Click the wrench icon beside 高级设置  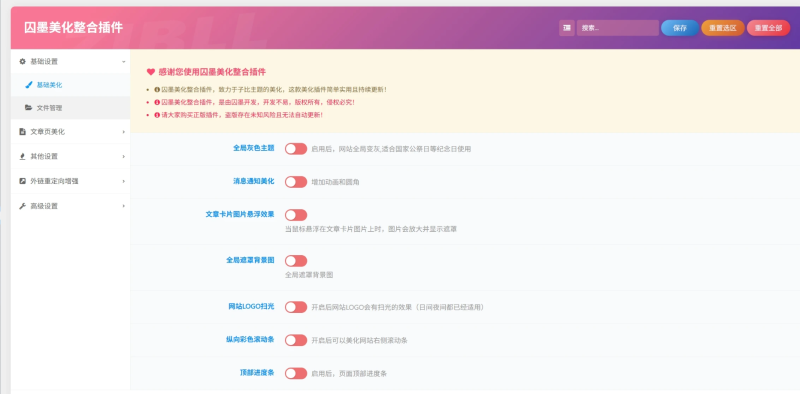point(22,206)
